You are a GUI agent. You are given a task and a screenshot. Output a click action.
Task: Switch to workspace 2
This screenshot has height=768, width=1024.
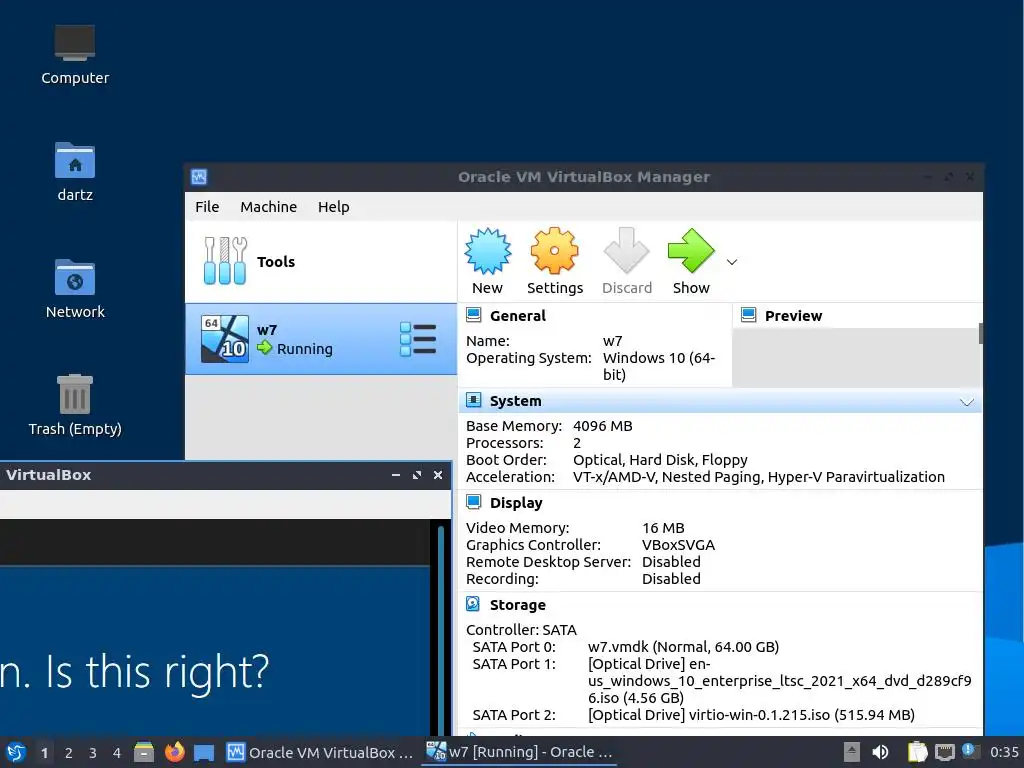(69, 753)
